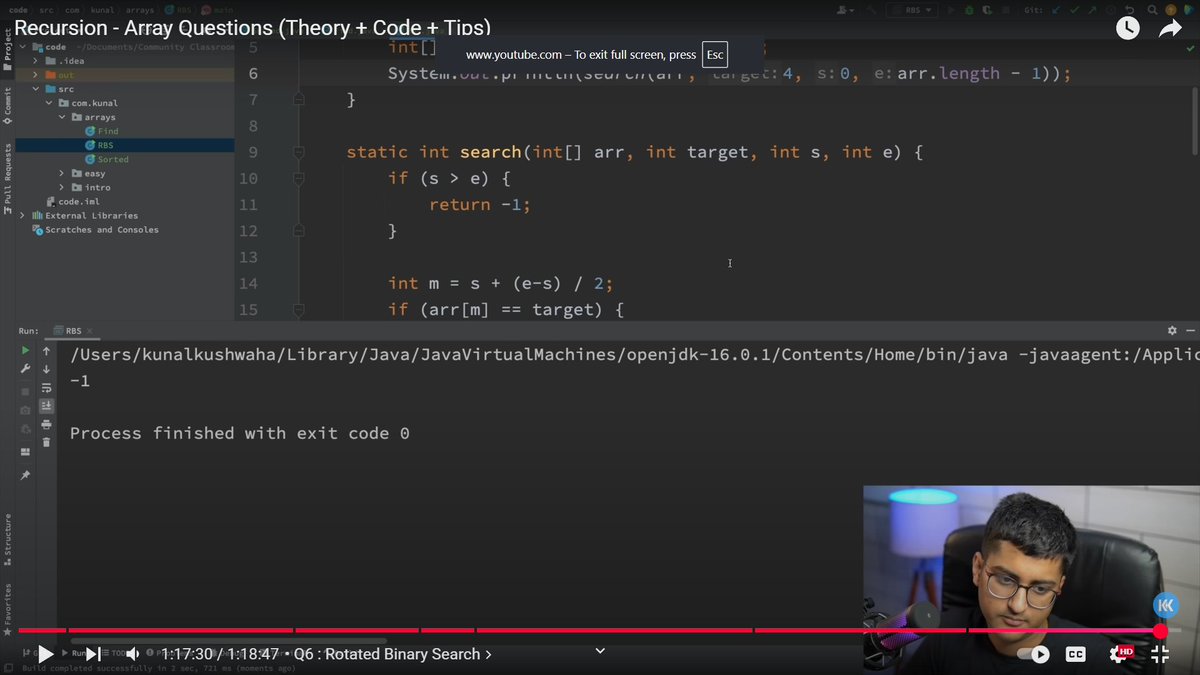Screen dimensions: 1200x675
Task: Click the camera dump threads icon
Action: (x=26, y=411)
